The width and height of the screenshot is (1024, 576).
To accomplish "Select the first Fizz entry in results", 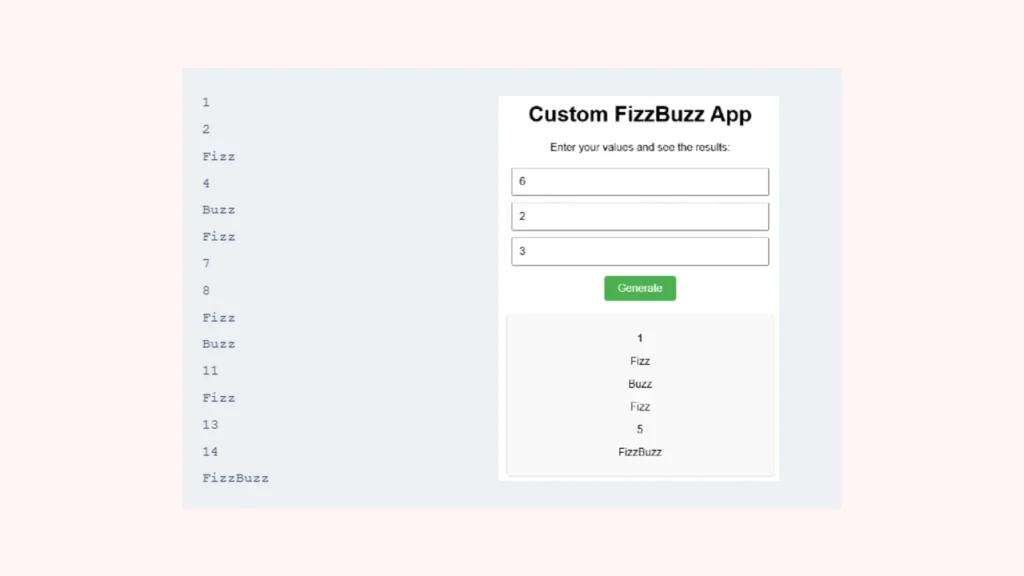I will click(x=640, y=360).
